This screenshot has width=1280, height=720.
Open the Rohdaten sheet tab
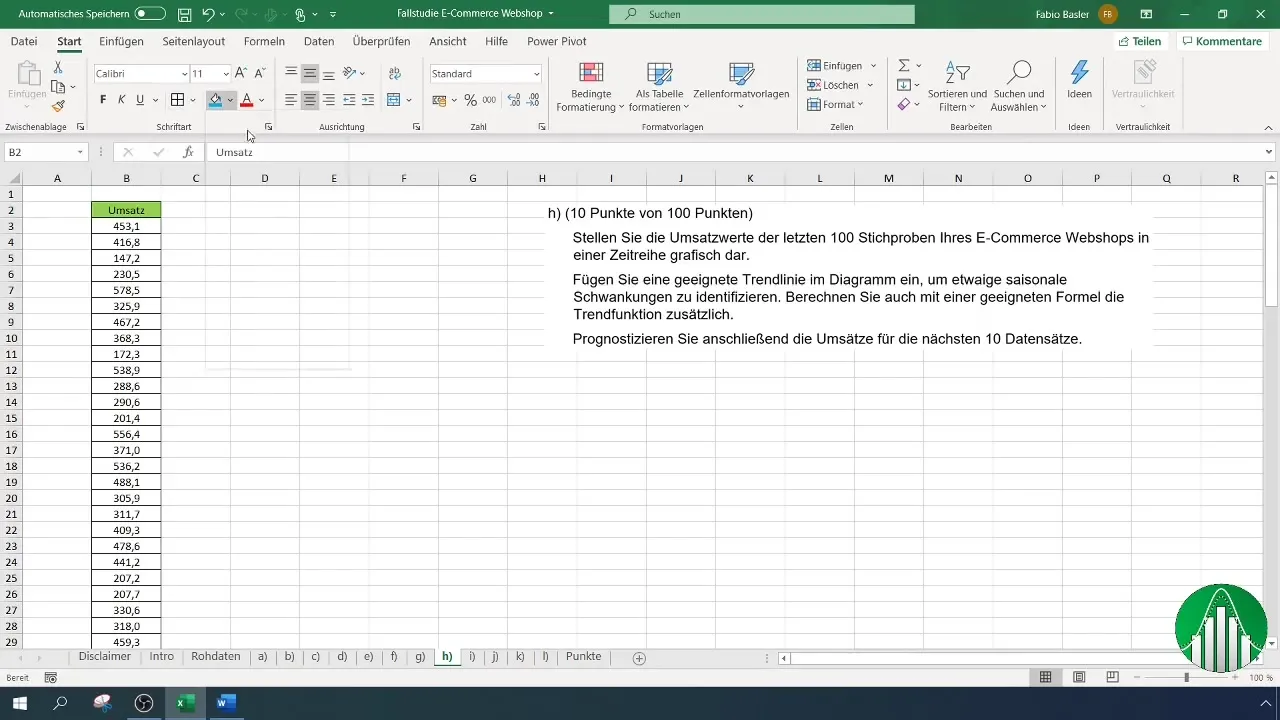(x=215, y=657)
